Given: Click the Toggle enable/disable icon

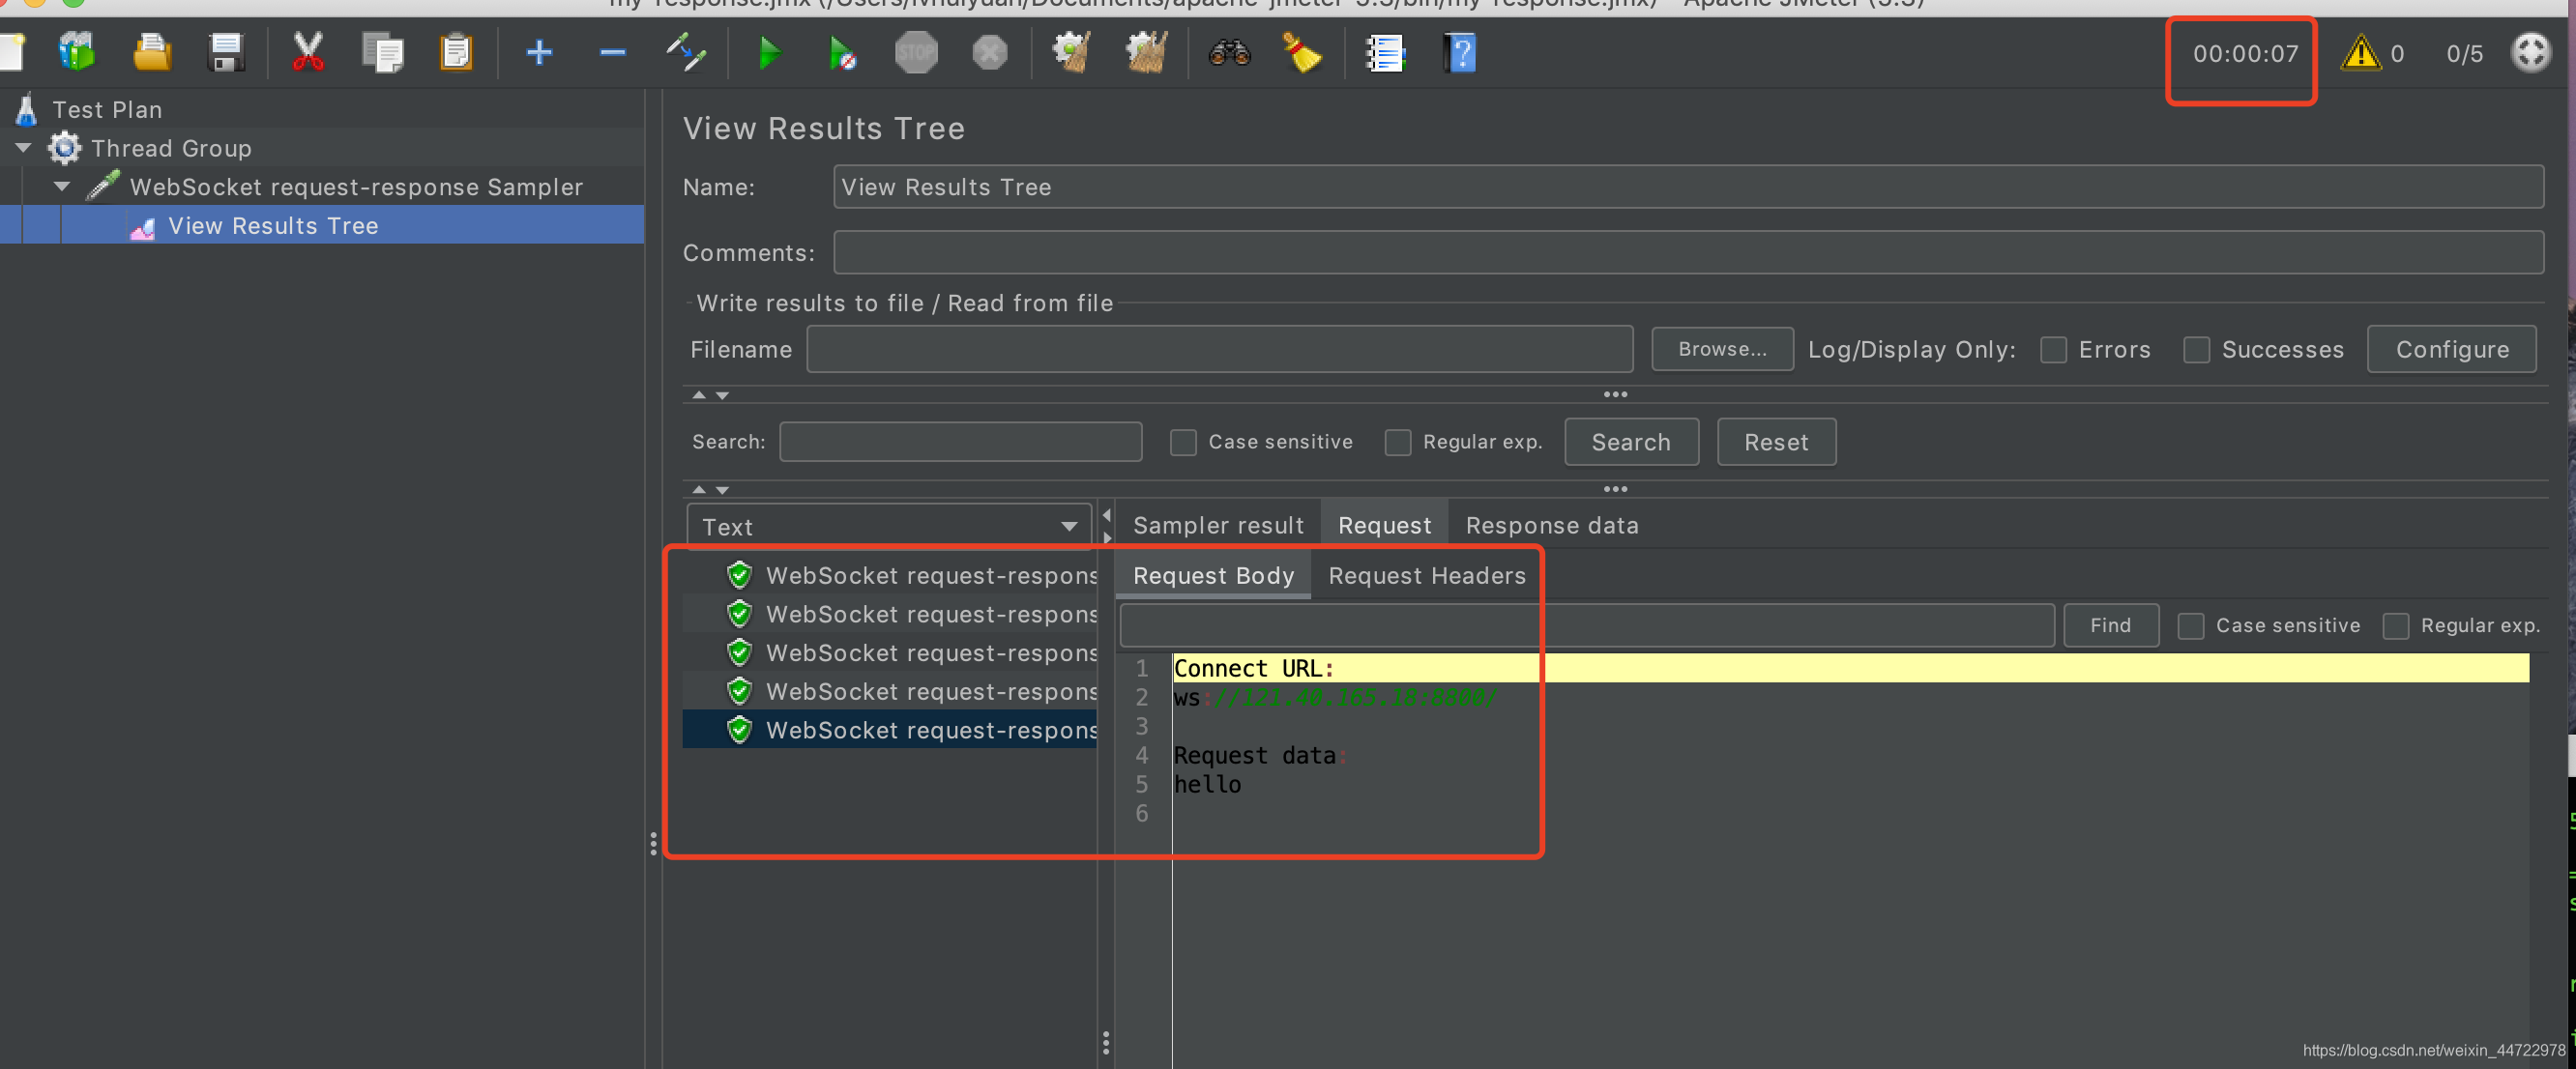Looking at the screenshot, I should (x=686, y=52).
